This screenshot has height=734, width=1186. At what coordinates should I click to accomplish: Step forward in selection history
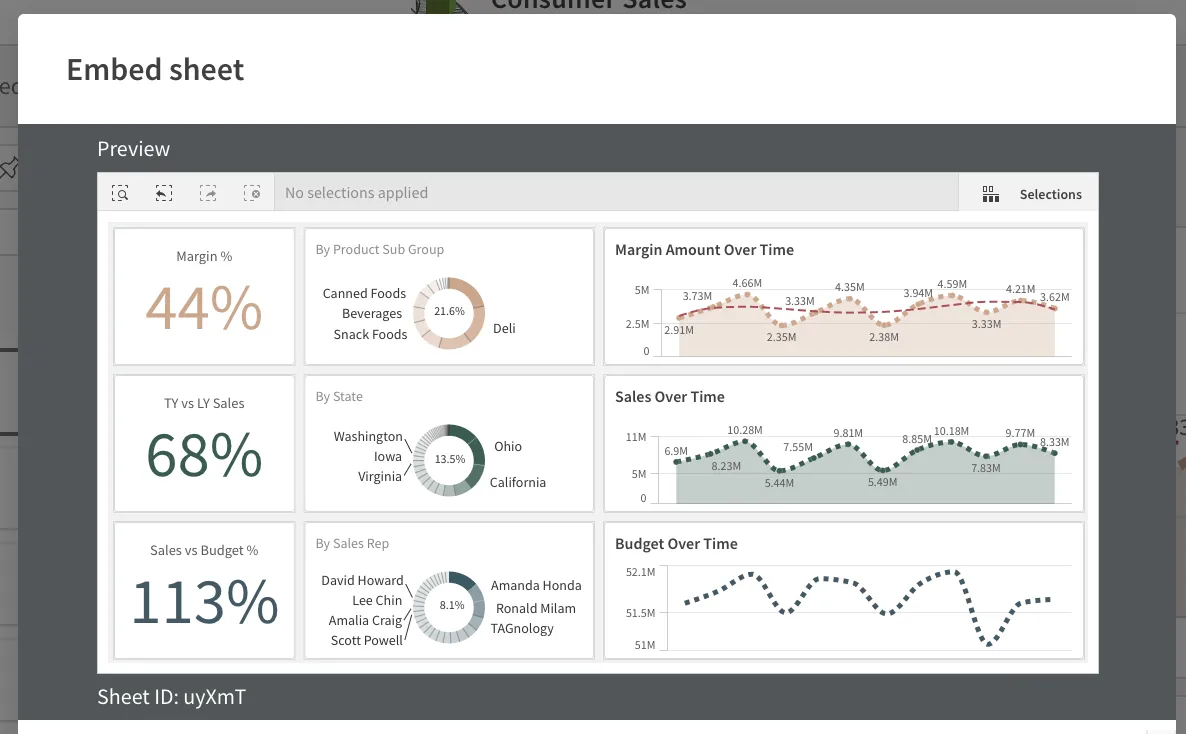pos(208,193)
